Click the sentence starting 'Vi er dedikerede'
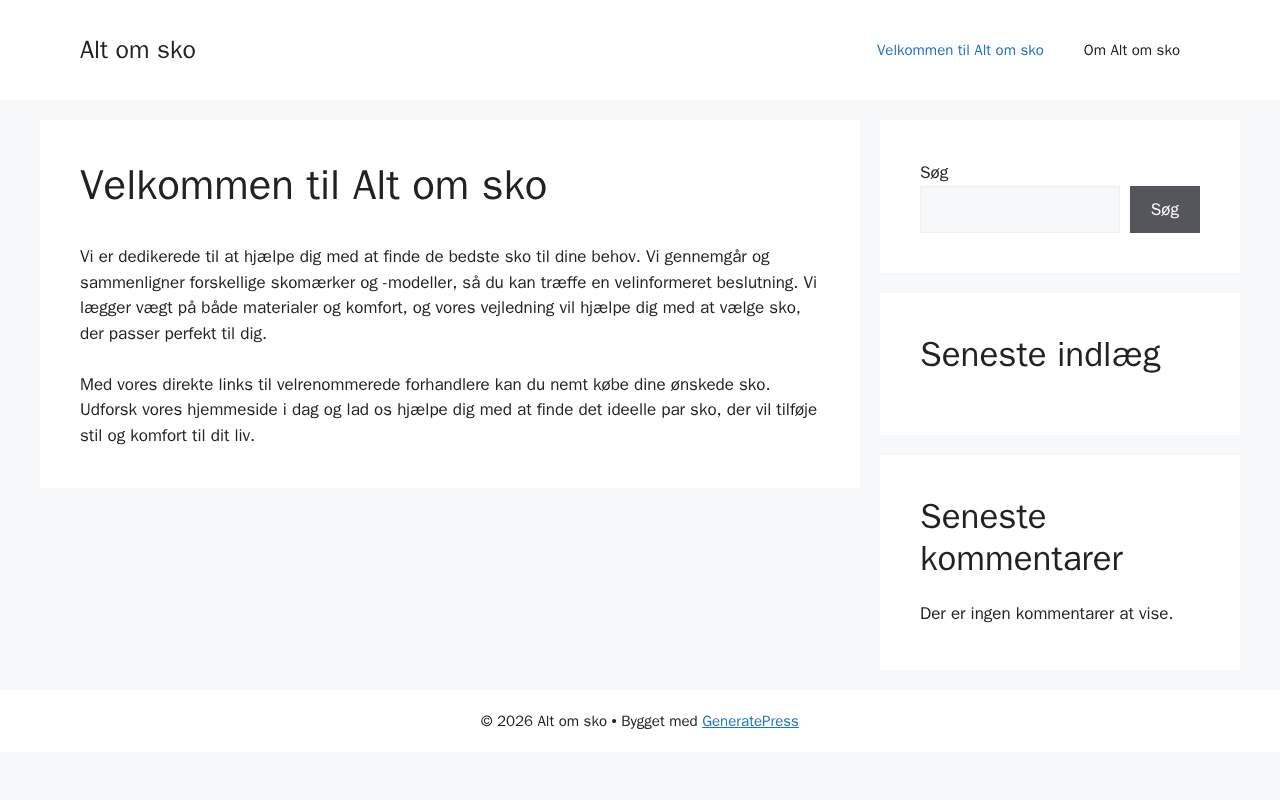 (360, 257)
